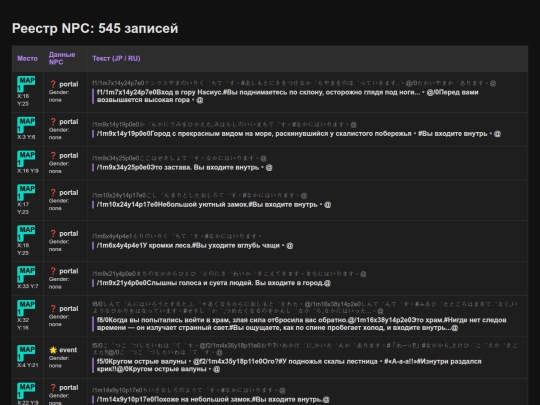Click the Japanese line above 'Слышны голоса'
540x405 pixels.
[229, 274]
